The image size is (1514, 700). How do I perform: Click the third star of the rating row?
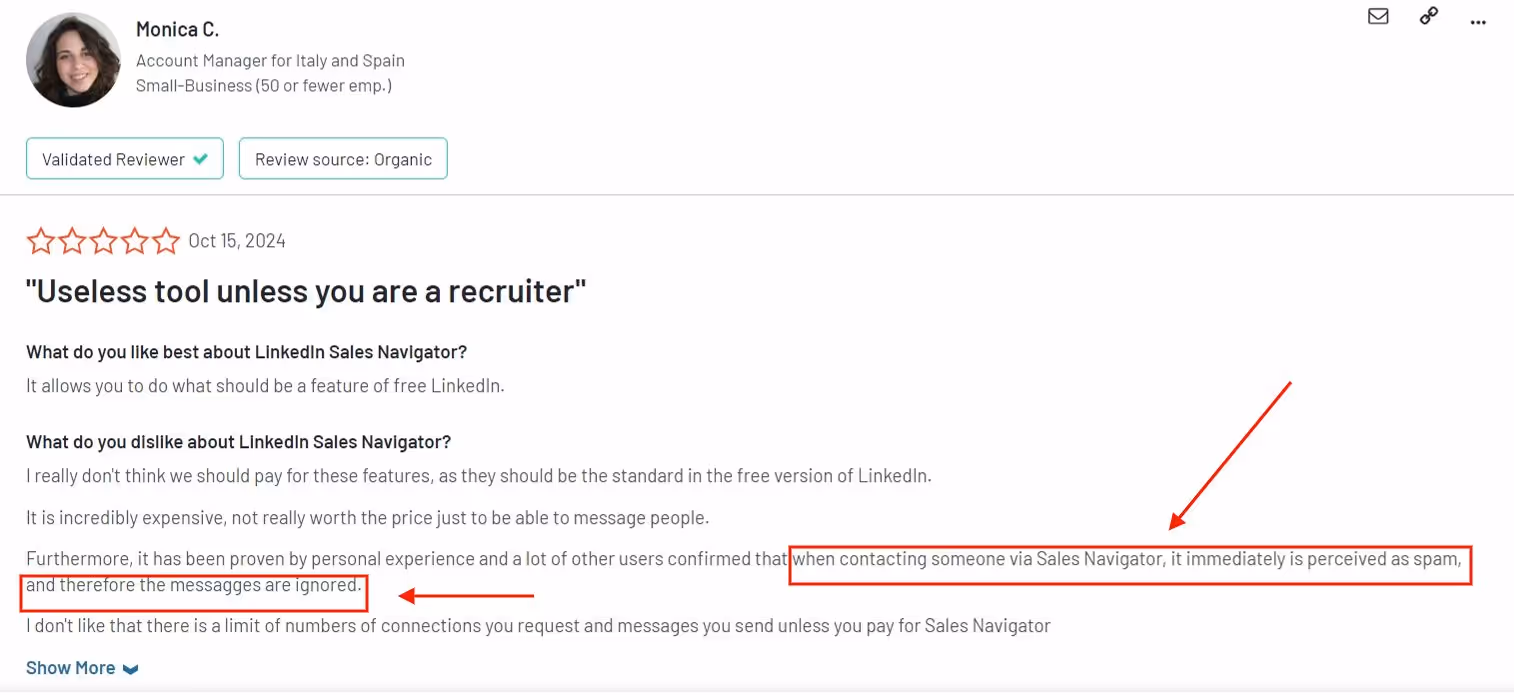coord(103,240)
